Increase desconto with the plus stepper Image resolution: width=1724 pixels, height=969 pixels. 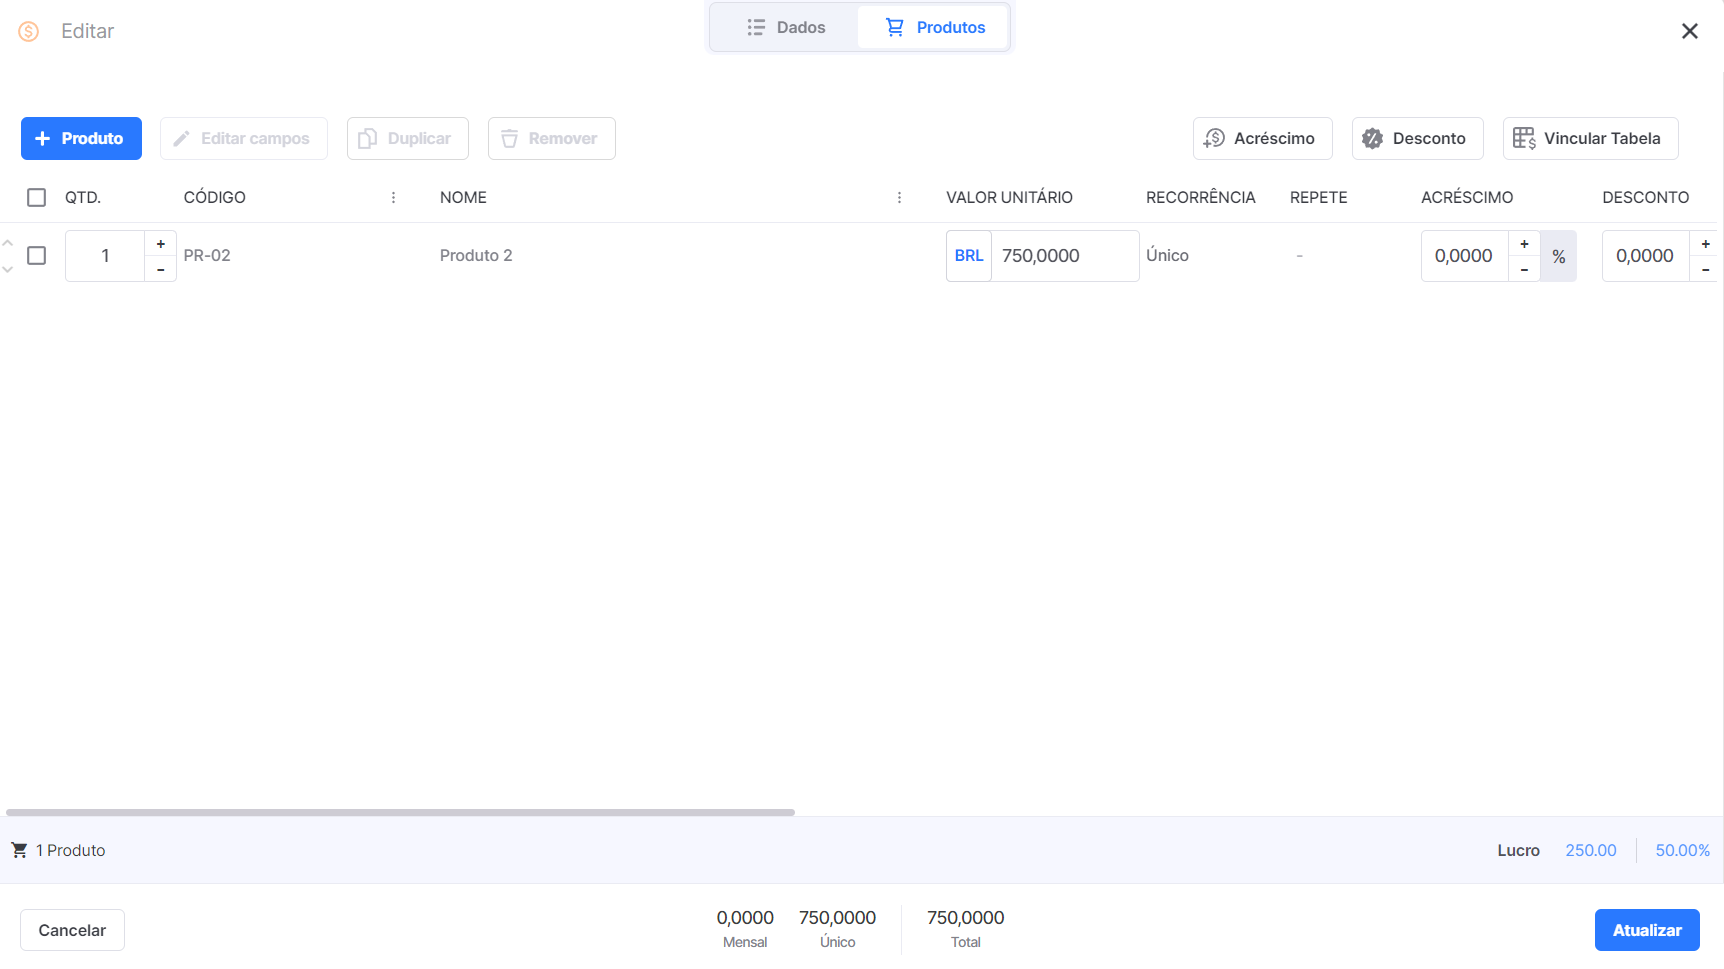(x=1706, y=244)
